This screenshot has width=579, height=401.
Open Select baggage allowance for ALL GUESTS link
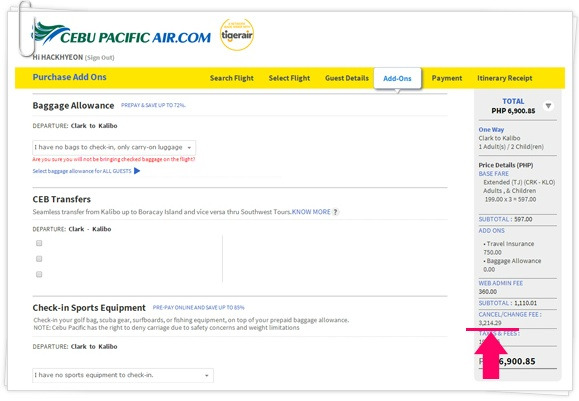coord(82,171)
